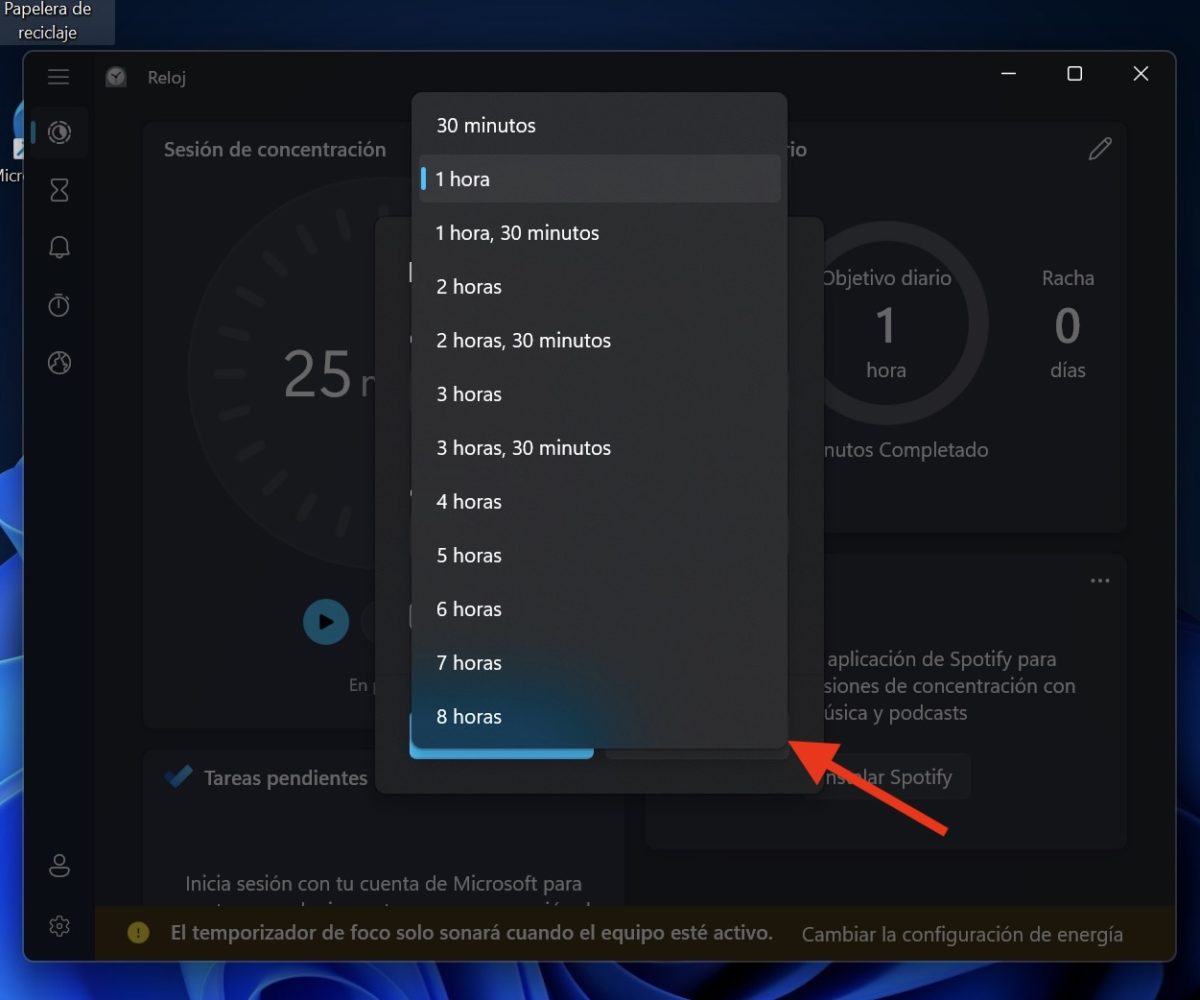Open the Stopwatch page
Screen dimensions: 1200x1000
(59, 305)
